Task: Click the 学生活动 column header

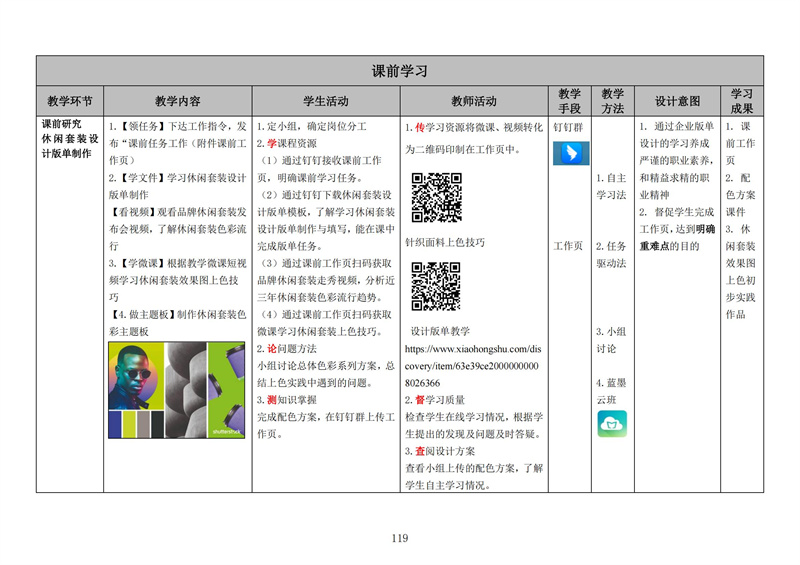Action: pos(326,101)
